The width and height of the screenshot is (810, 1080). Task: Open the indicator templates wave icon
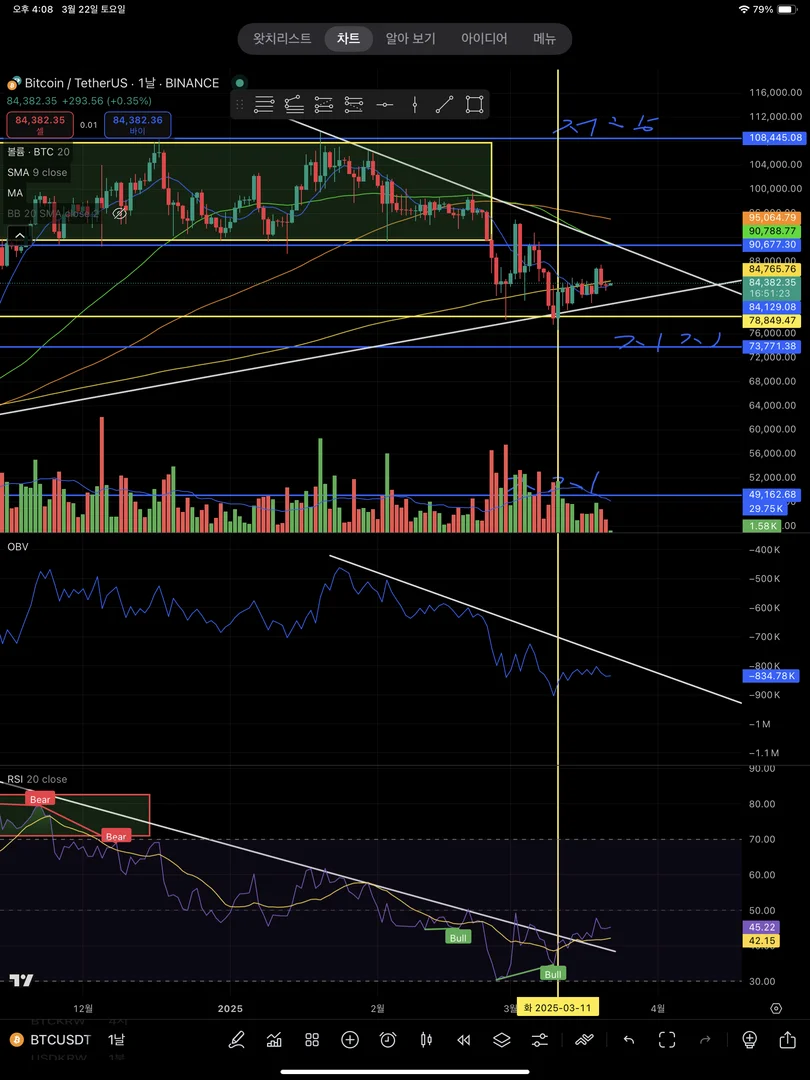(x=584, y=1039)
